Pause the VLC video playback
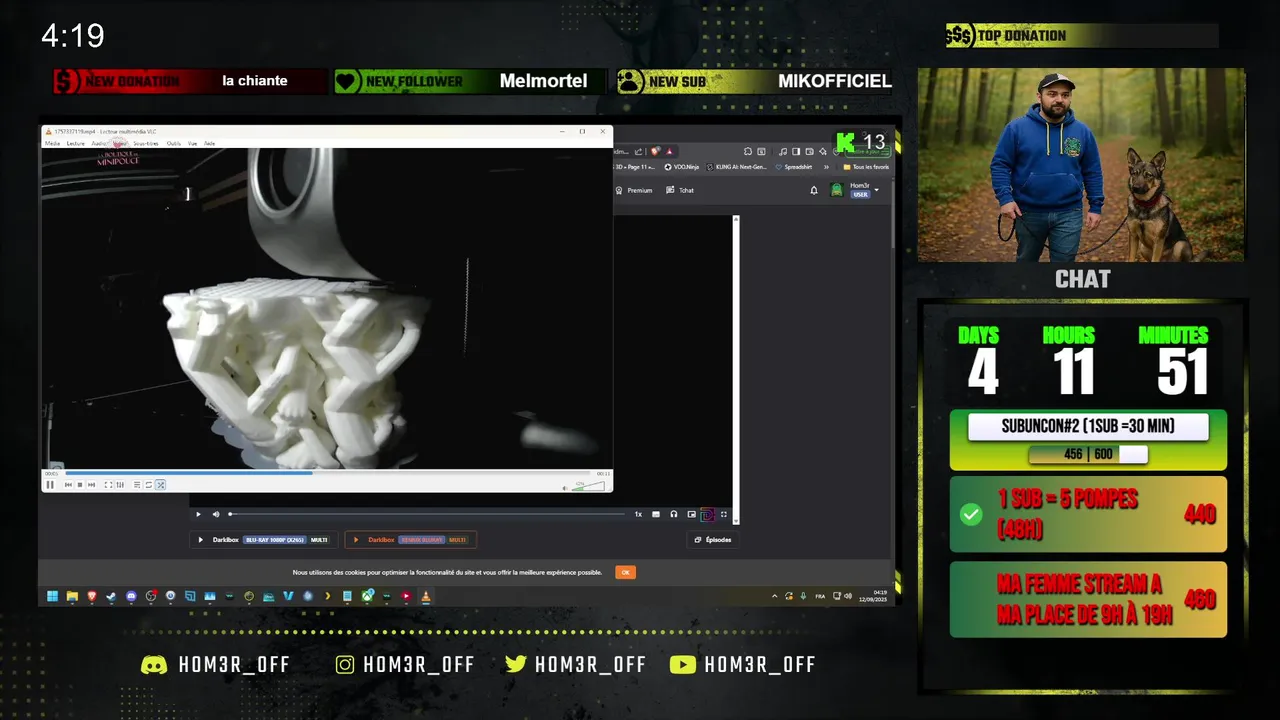This screenshot has width=1280, height=720. click(x=50, y=485)
